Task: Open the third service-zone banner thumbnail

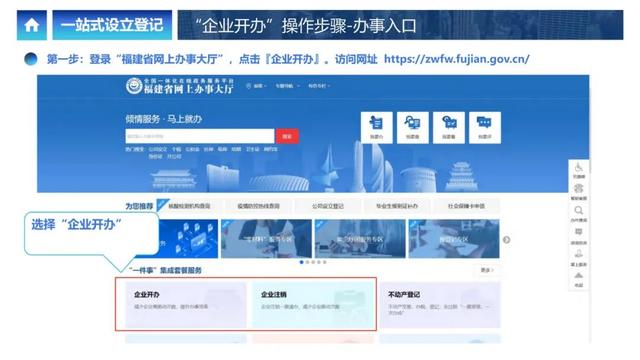Action: (360, 239)
